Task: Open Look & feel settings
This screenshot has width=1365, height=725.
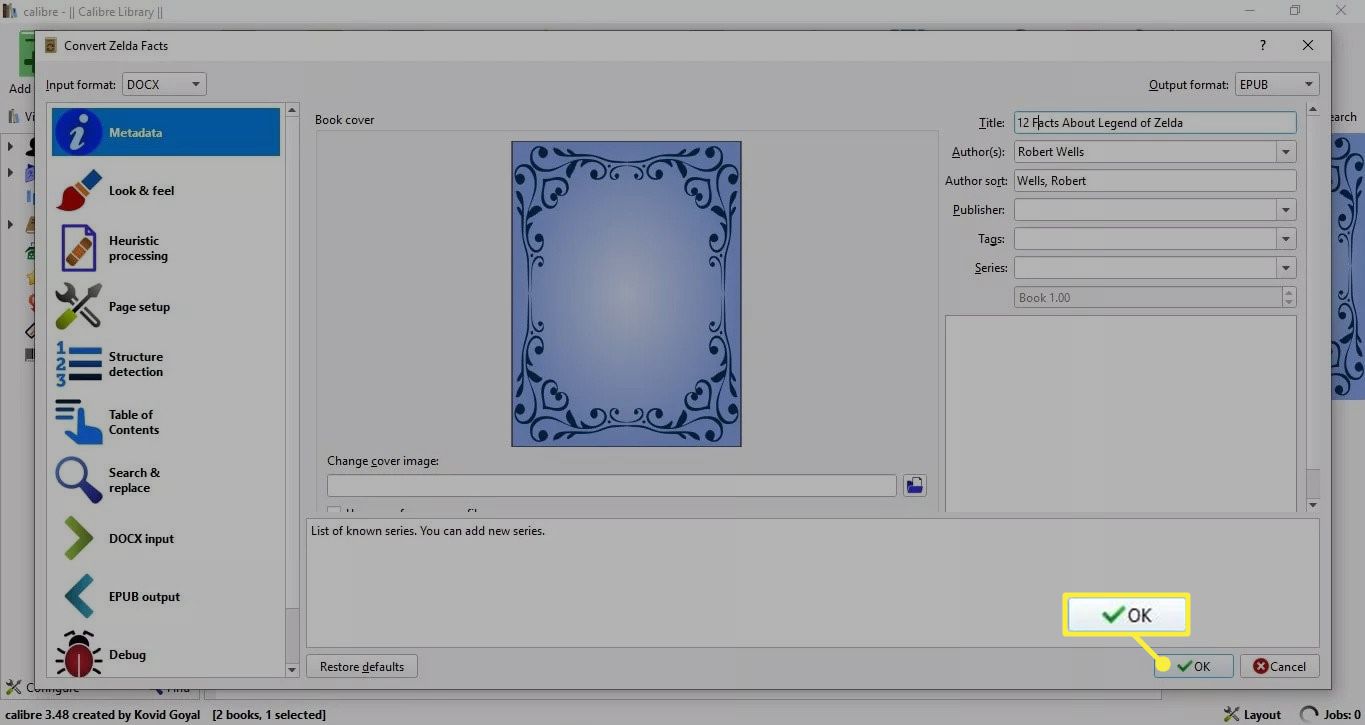Action: click(166, 190)
